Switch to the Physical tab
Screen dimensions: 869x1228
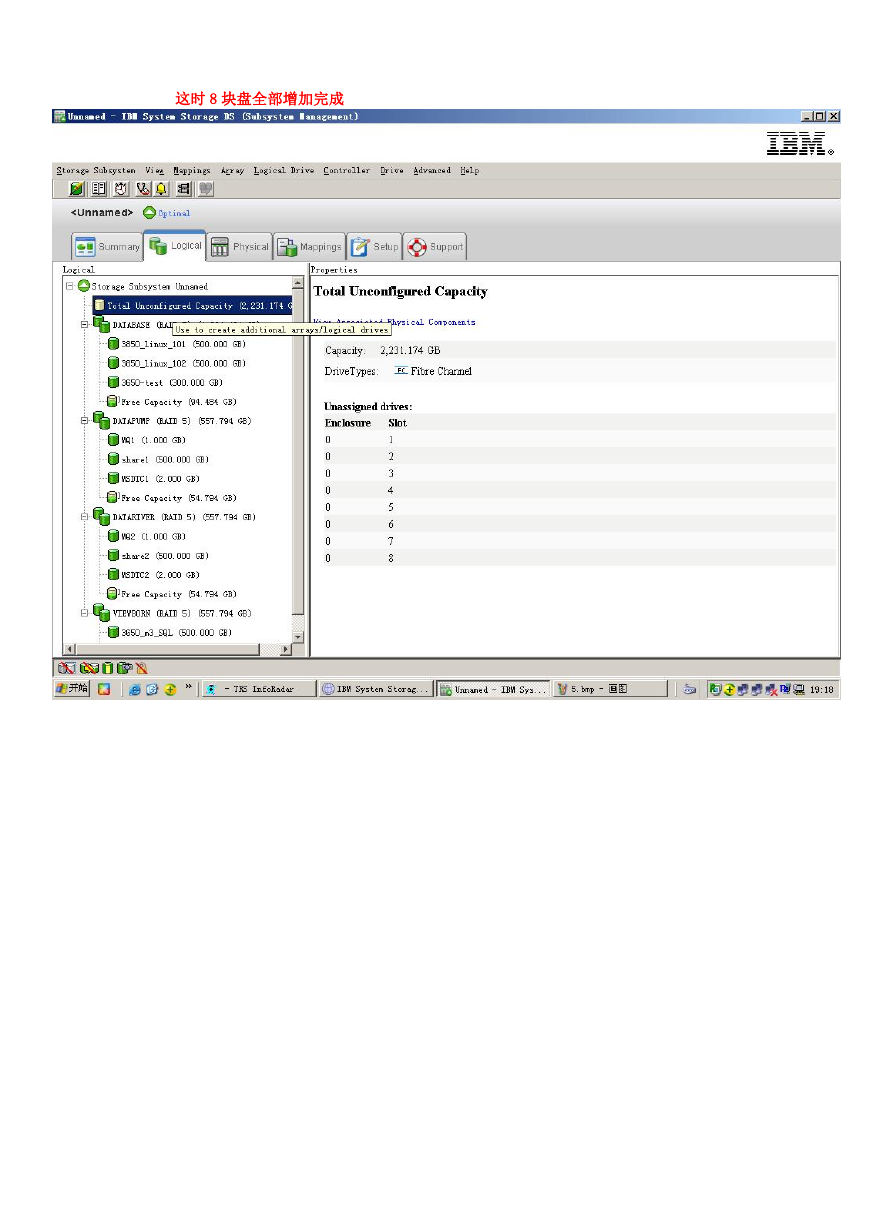point(240,247)
